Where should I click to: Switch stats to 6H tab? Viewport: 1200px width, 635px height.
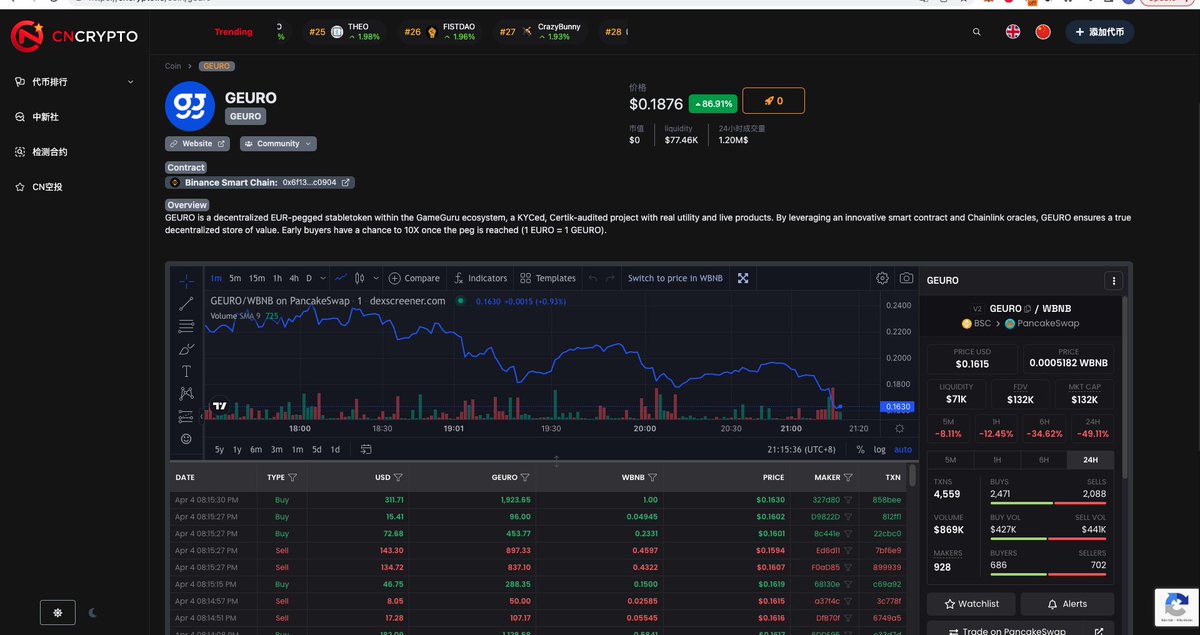[x=1044, y=460]
